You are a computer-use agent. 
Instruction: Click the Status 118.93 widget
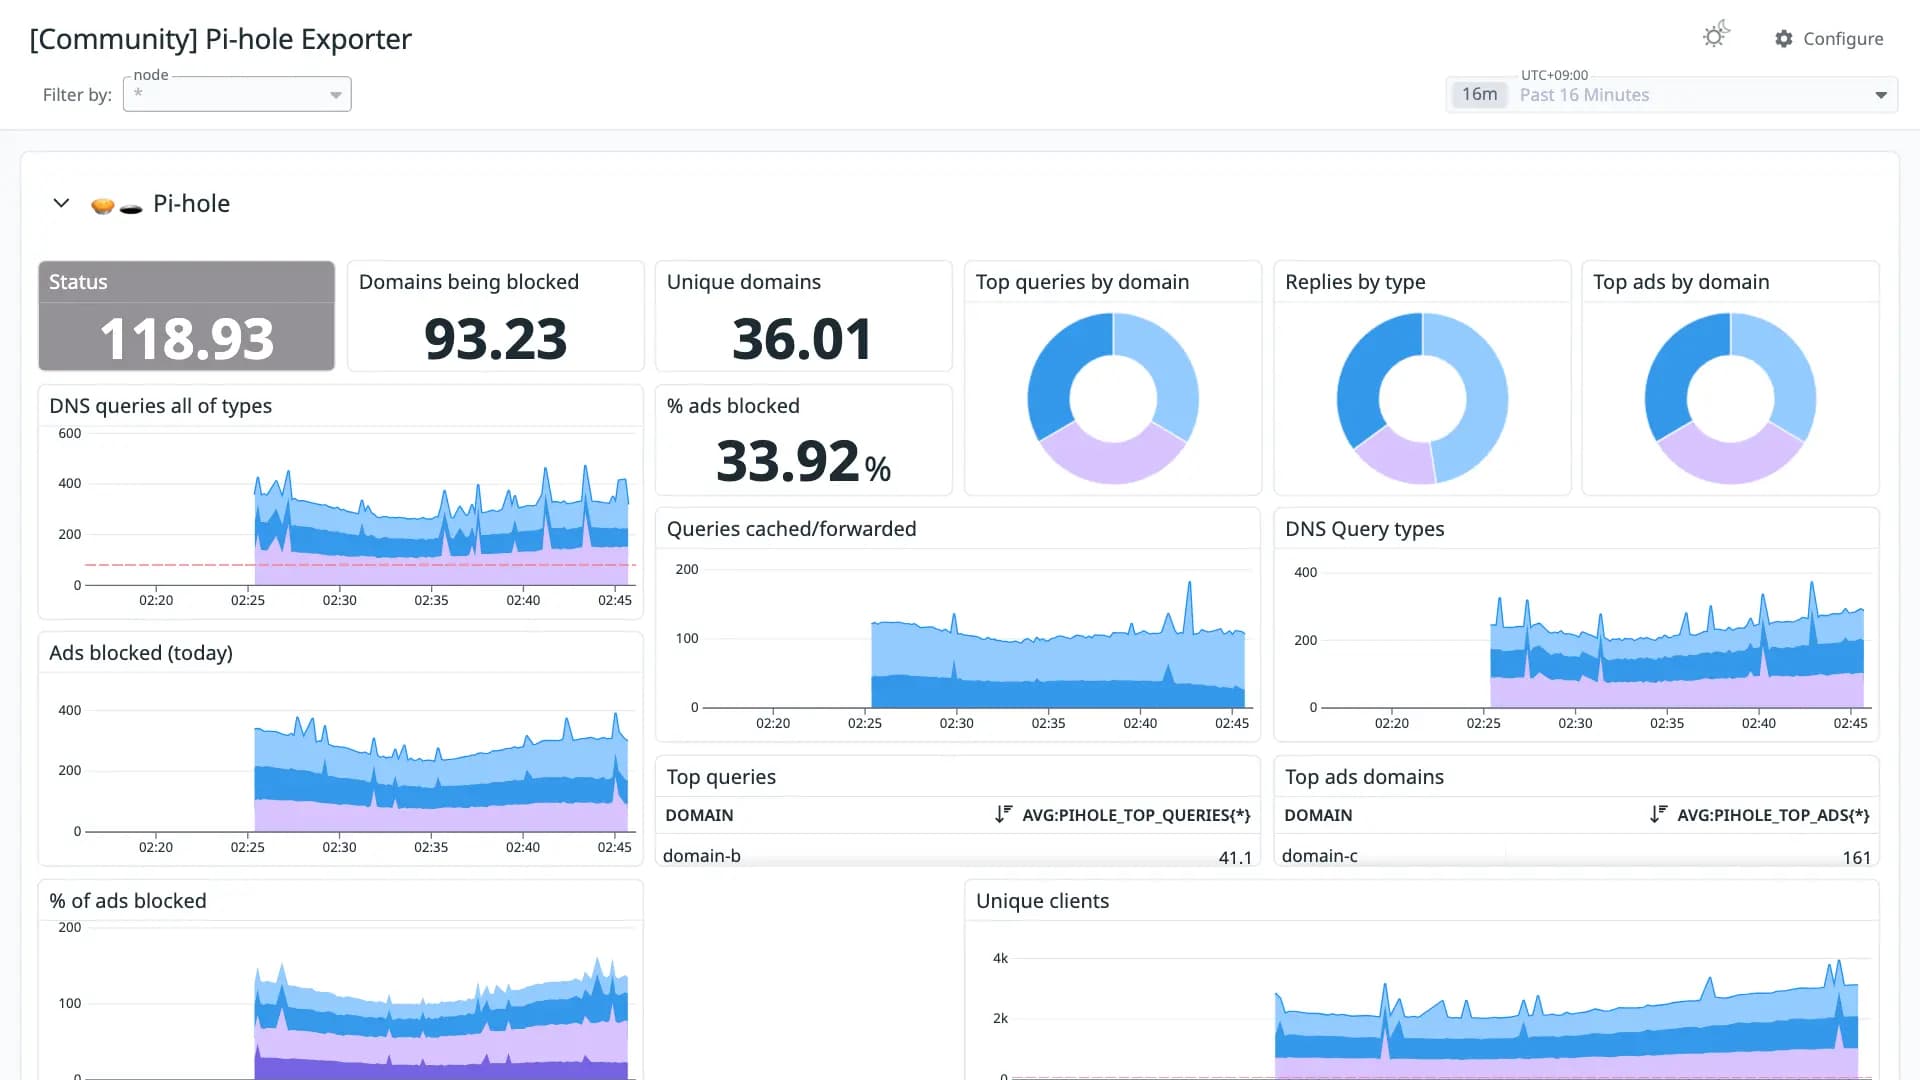(x=186, y=316)
